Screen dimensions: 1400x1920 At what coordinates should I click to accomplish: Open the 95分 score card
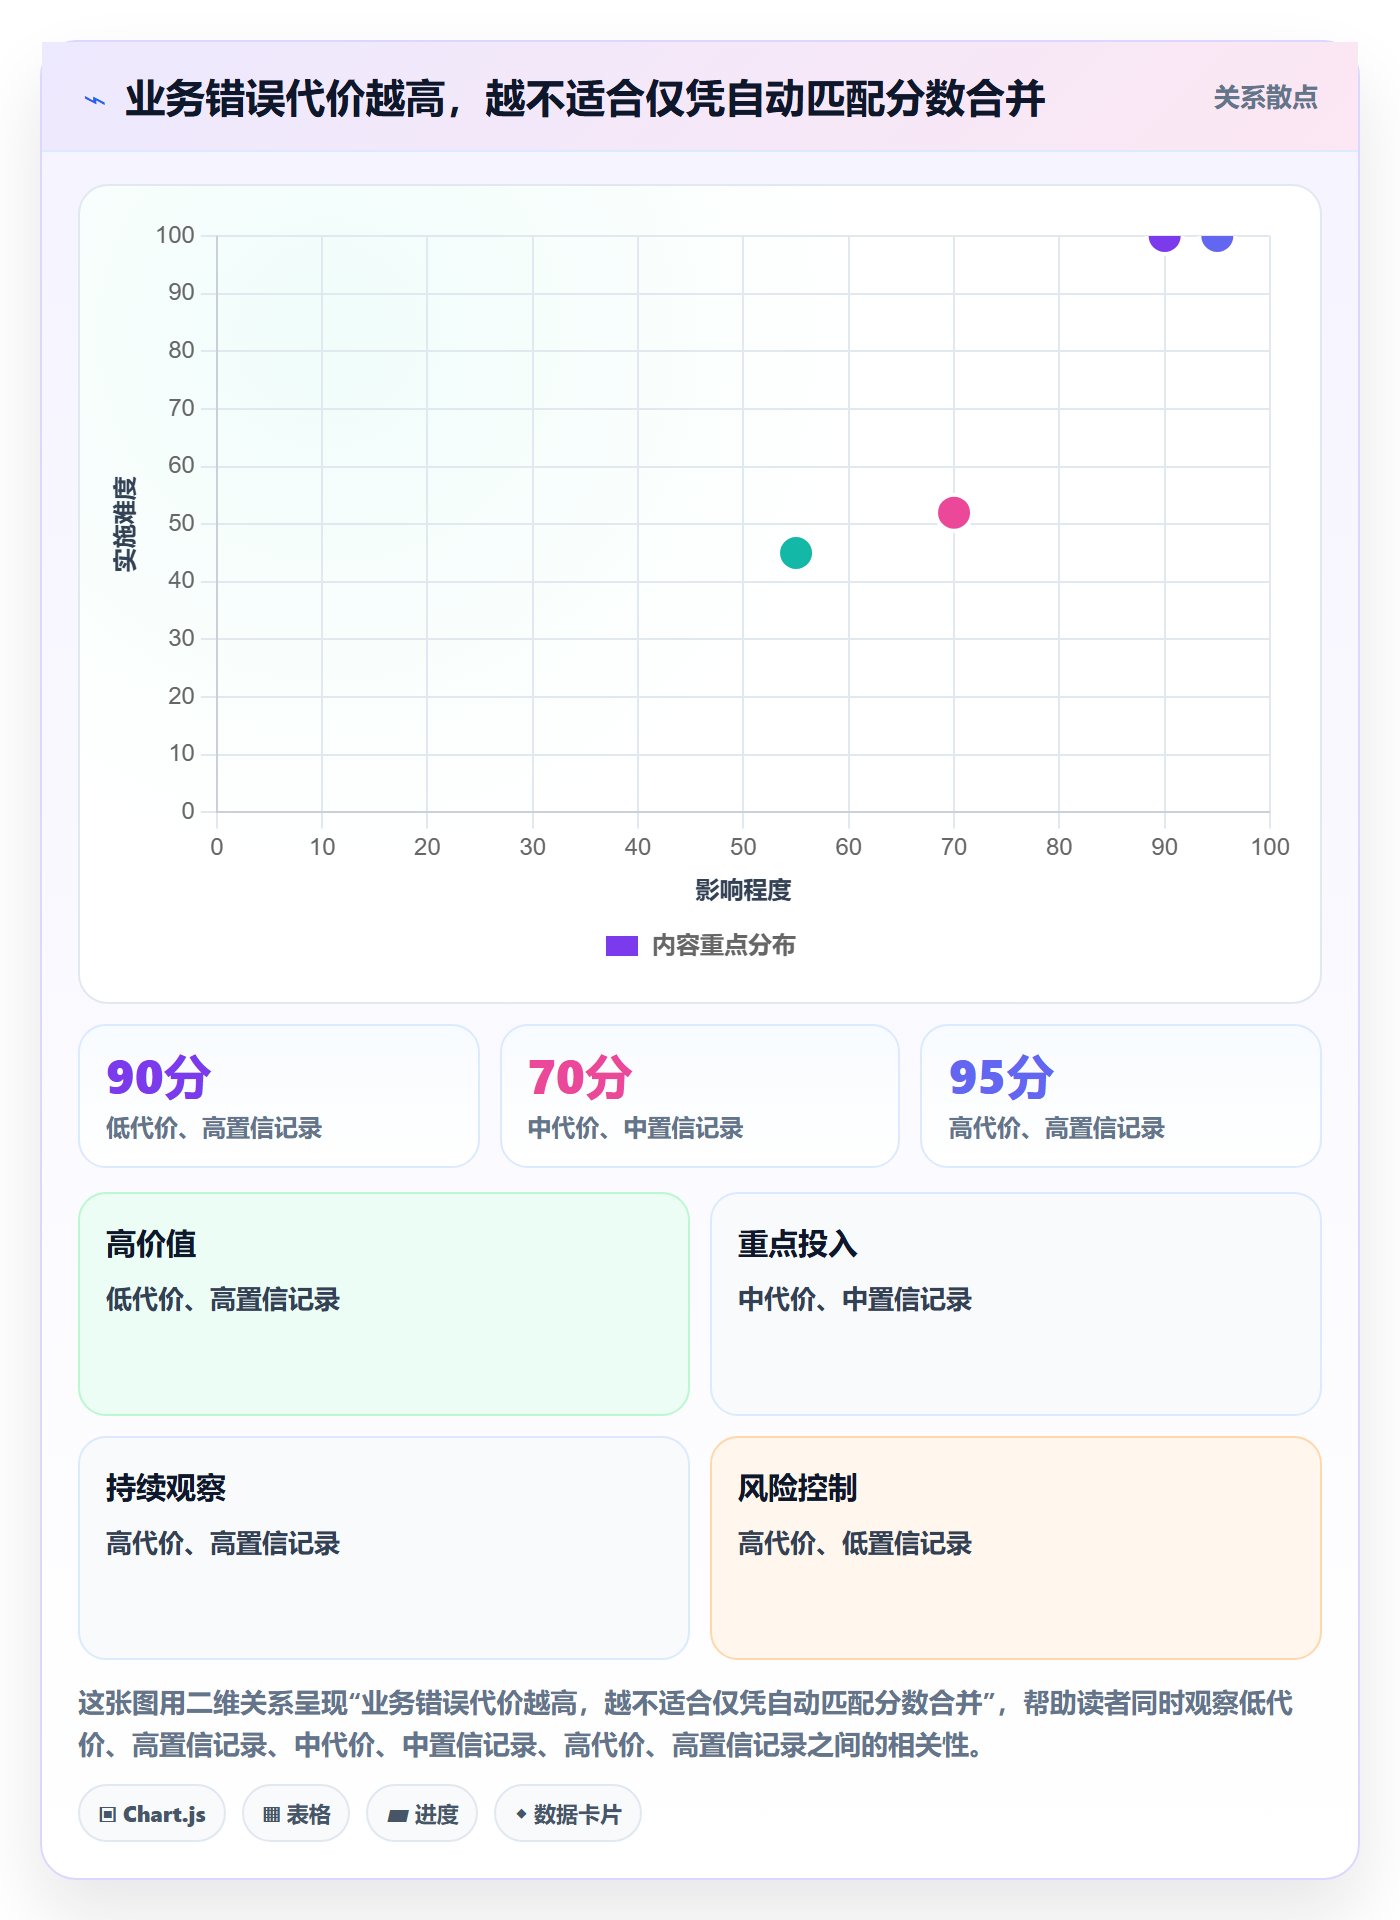tap(1121, 1096)
